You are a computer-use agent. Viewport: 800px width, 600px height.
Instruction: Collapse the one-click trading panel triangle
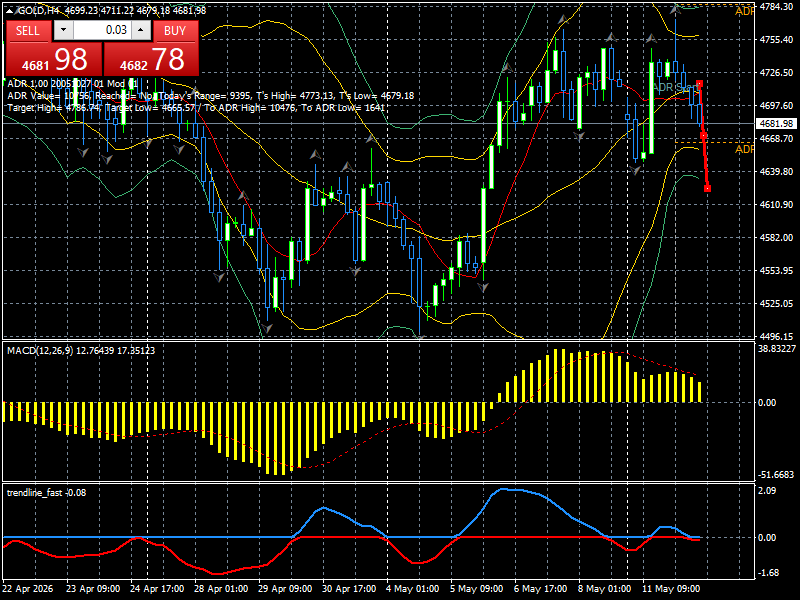11,10
